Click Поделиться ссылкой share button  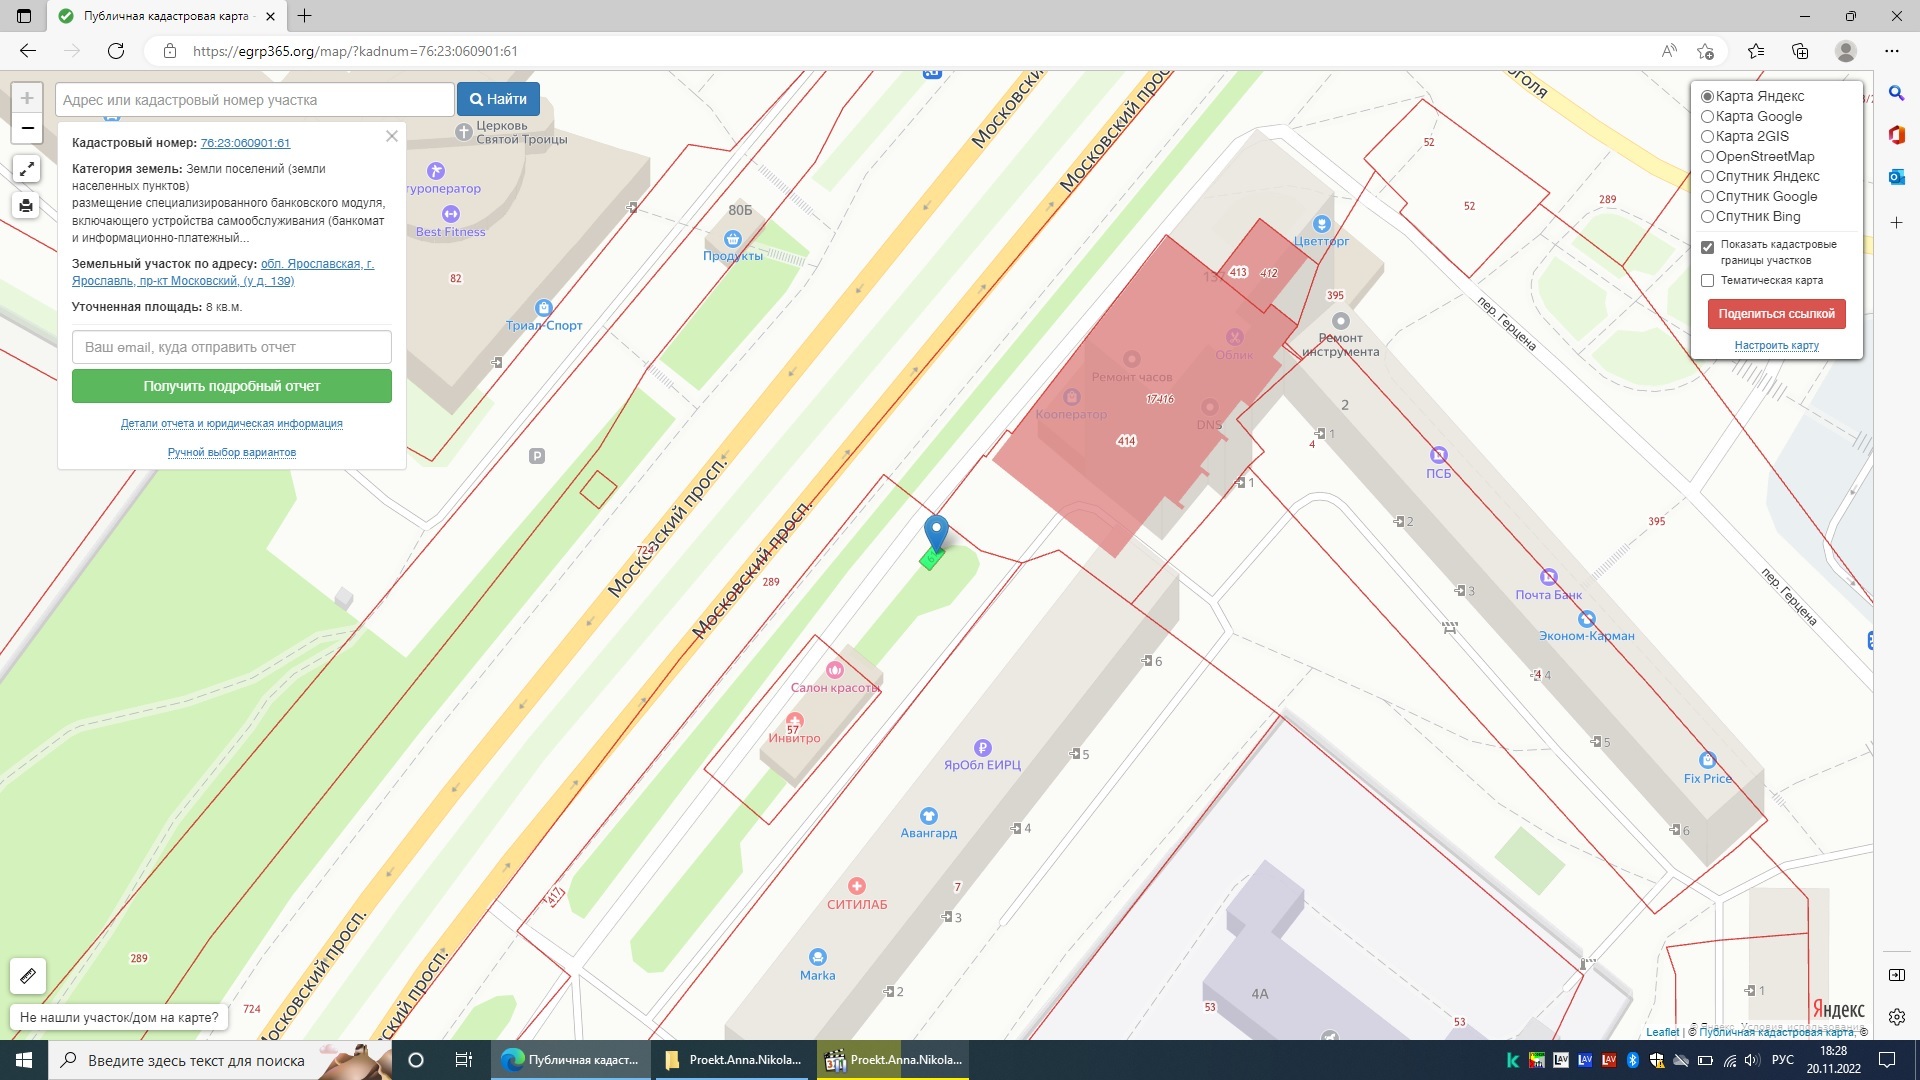pos(1778,313)
